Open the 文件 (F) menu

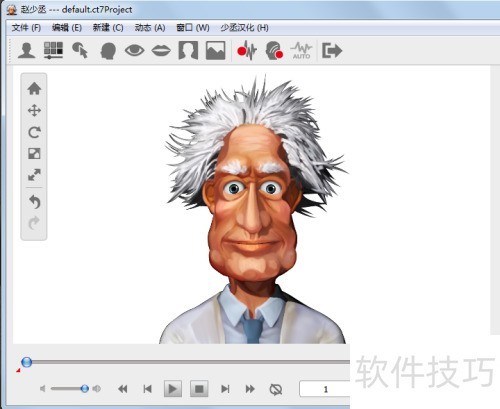tap(26, 28)
